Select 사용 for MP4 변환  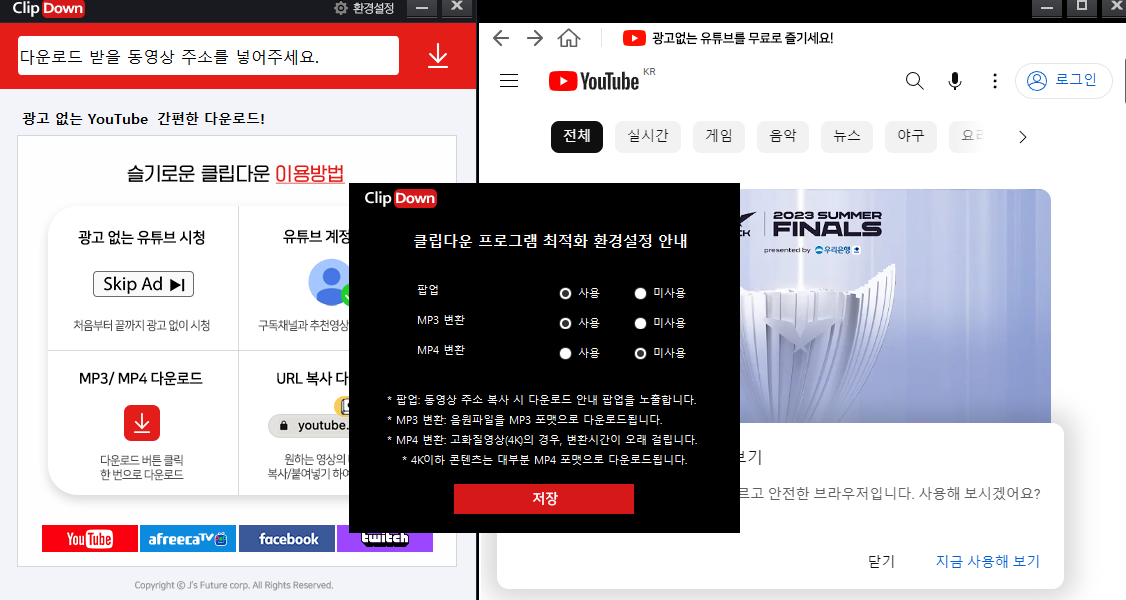pos(565,354)
